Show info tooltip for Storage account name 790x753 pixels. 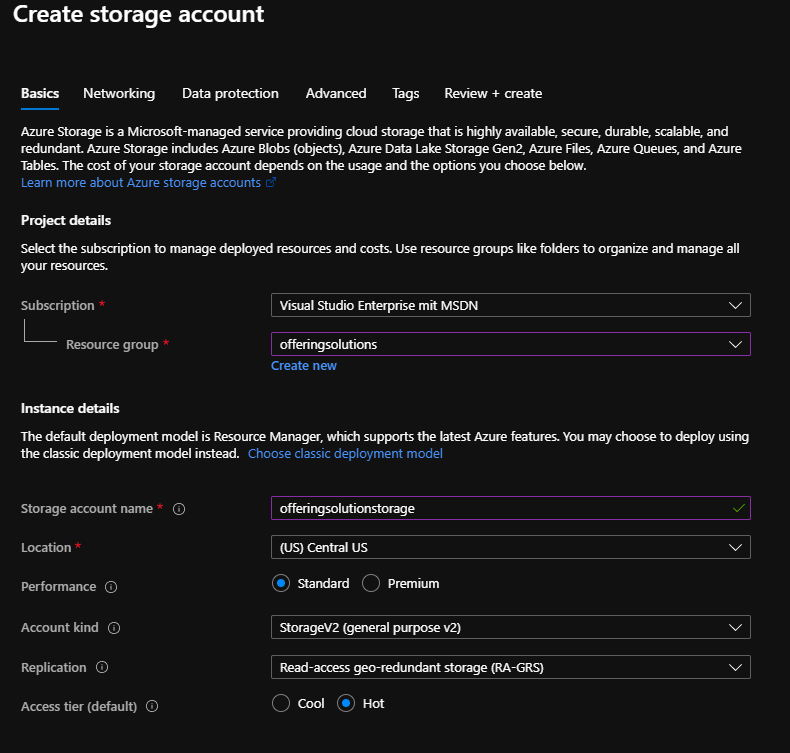[x=179, y=509]
